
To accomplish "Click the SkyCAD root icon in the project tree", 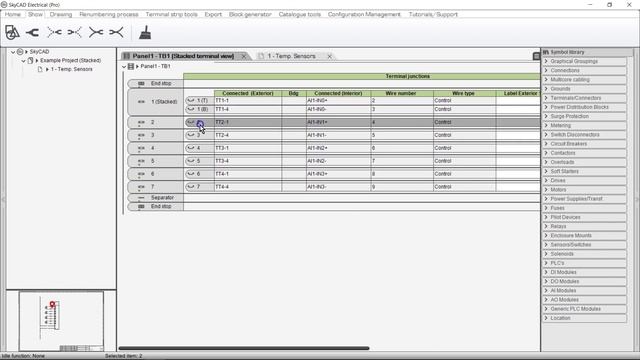I will [20, 52].
